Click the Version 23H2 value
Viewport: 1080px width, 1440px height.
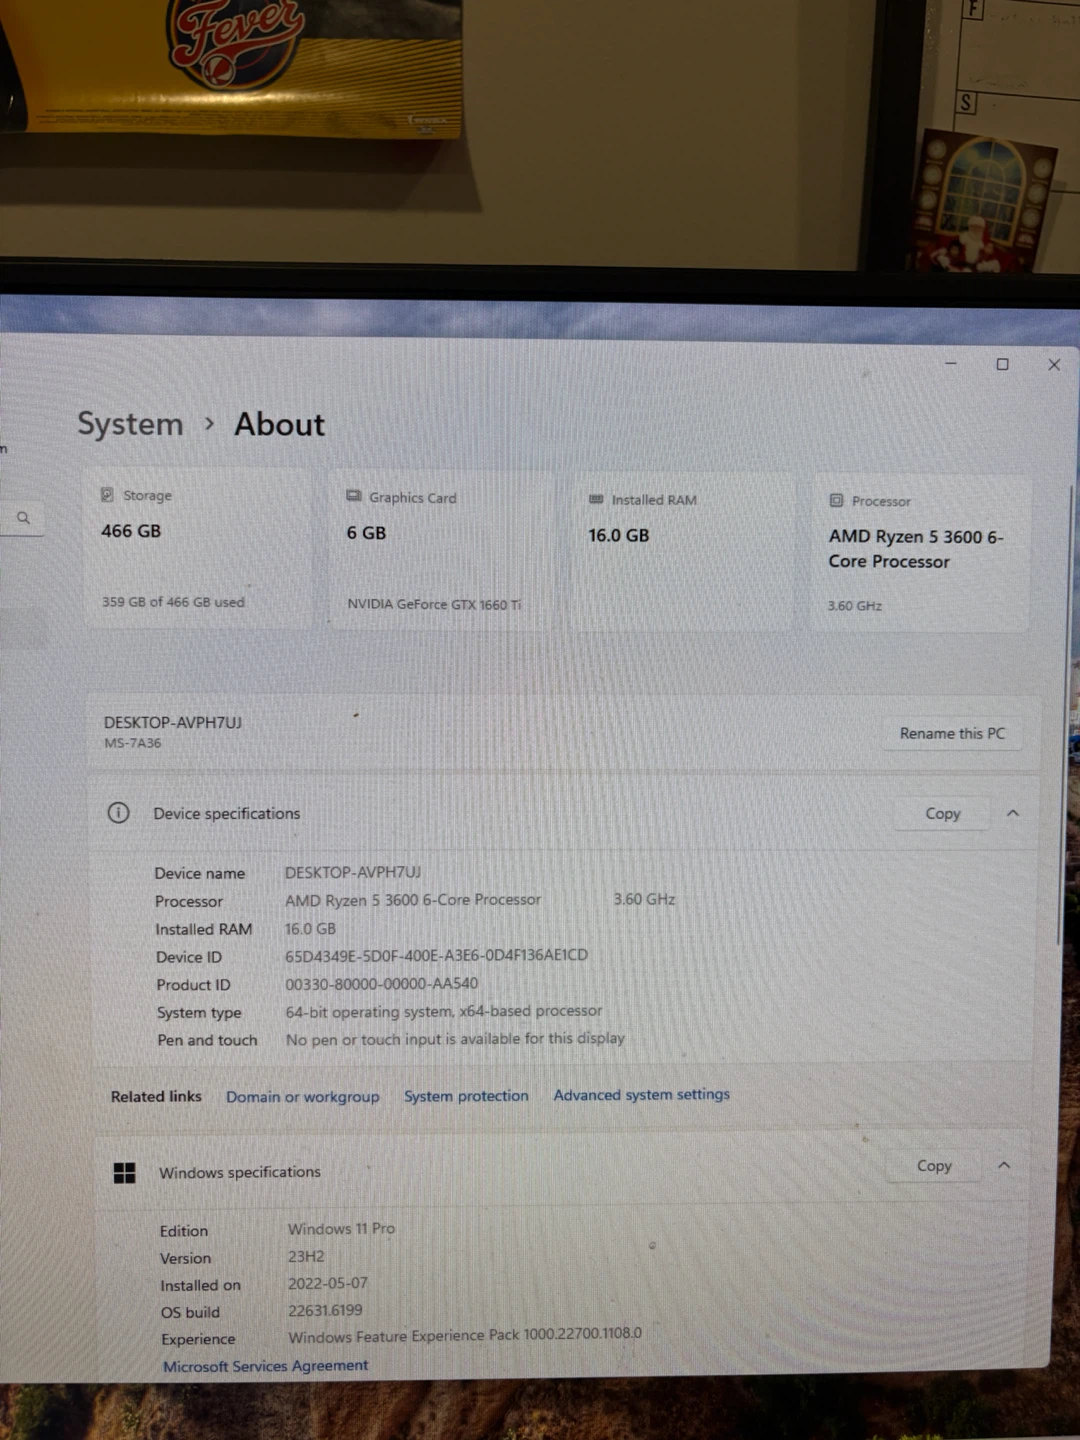(x=306, y=1256)
